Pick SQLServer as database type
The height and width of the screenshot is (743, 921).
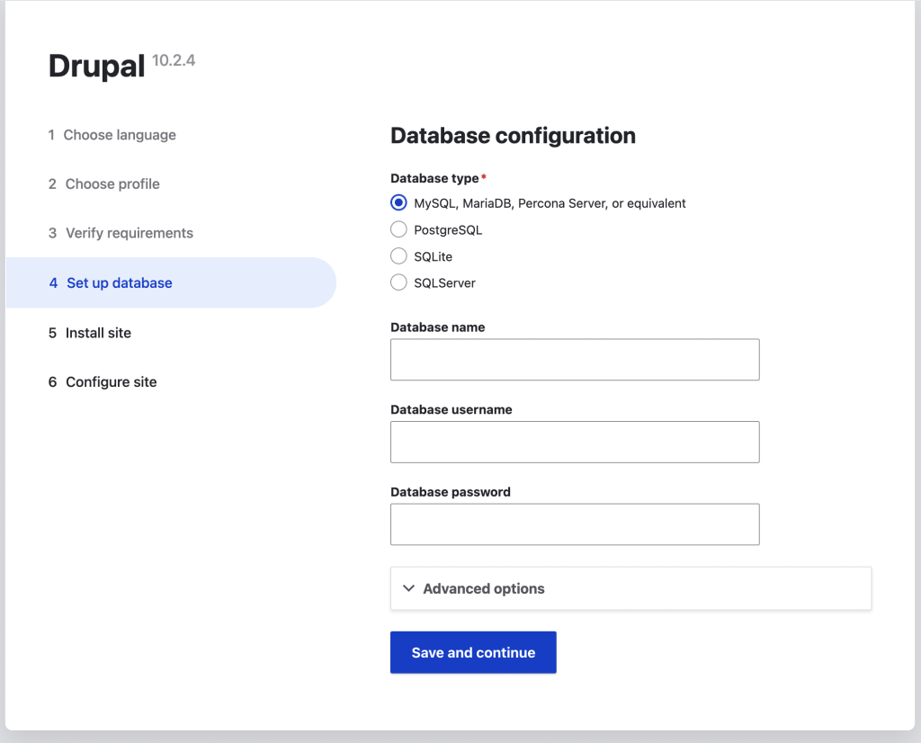[x=398, y=283]
